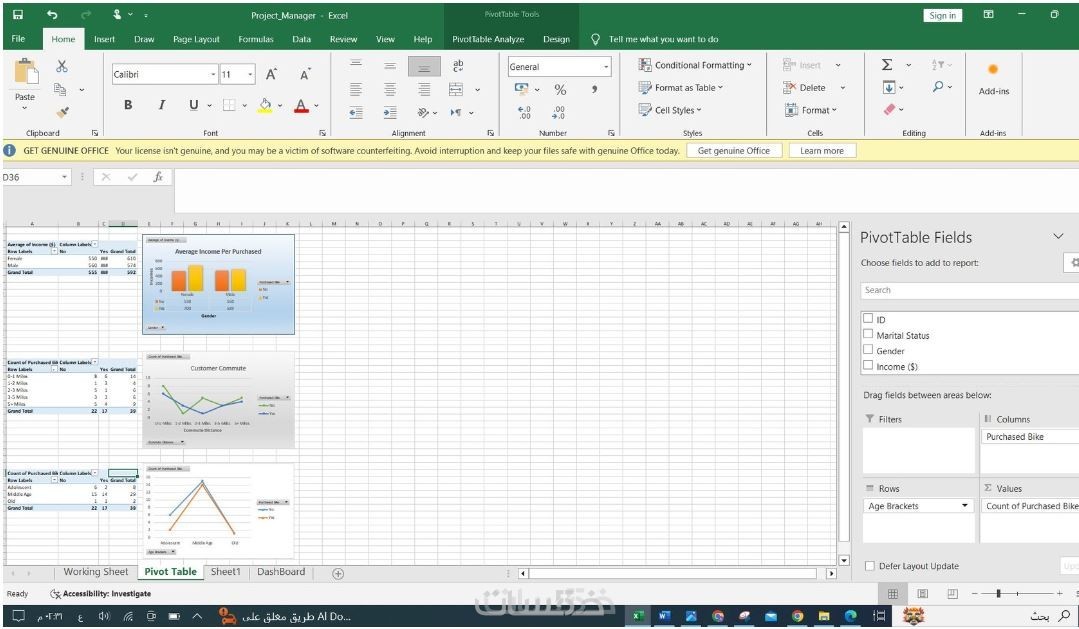
Task: Click the Save icon in title bar
Action: (x=18, y=14)
